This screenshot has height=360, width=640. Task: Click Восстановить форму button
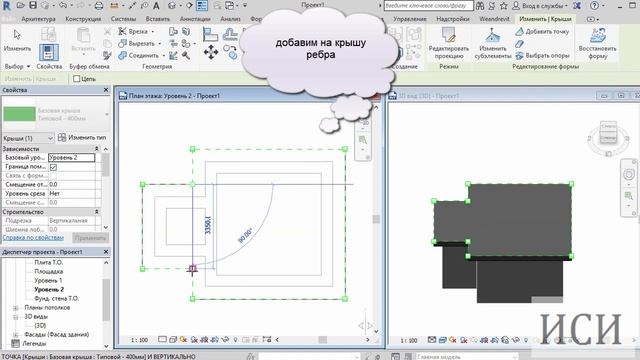(598, 43)
